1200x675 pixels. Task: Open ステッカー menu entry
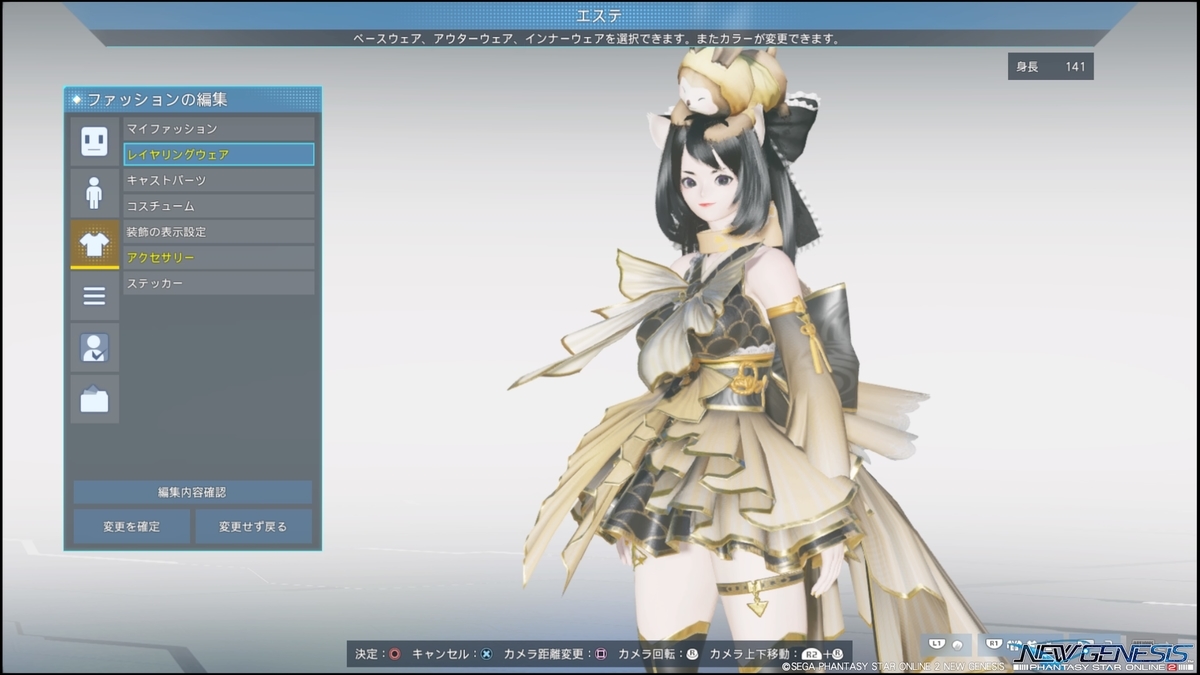[x=218, y=283]
